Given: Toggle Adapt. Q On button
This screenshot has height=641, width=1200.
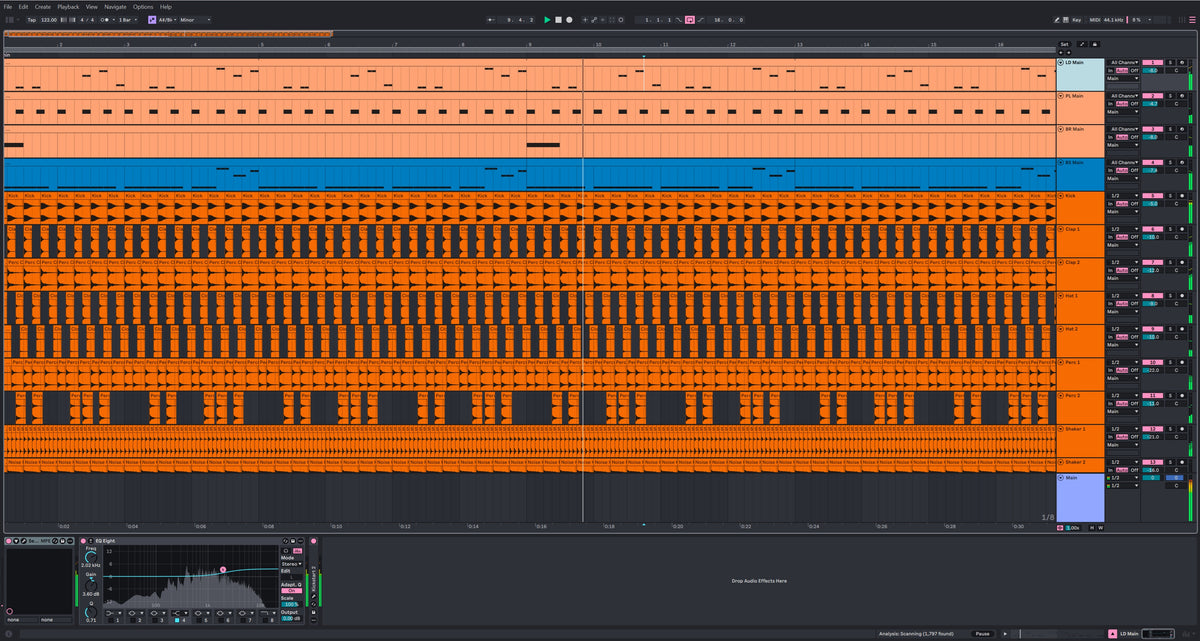Looking at the screenshot, I should tap(291, 591).
